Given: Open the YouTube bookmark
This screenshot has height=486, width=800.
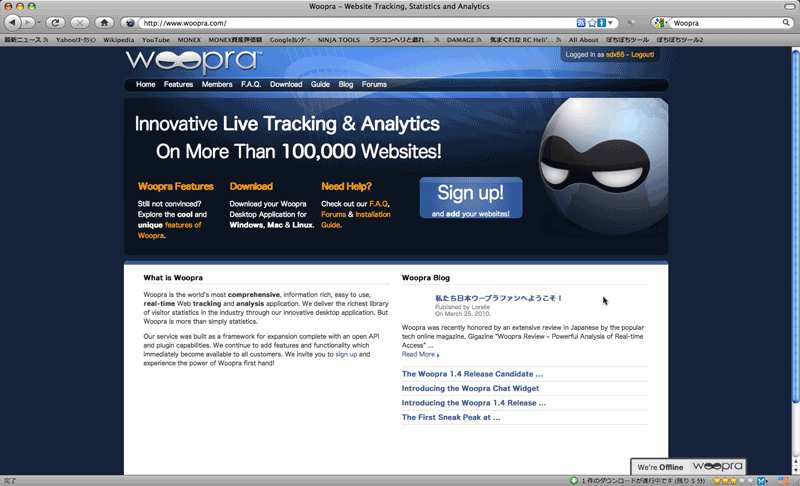Looking at the screenshot, I should (x=156, y=40).
